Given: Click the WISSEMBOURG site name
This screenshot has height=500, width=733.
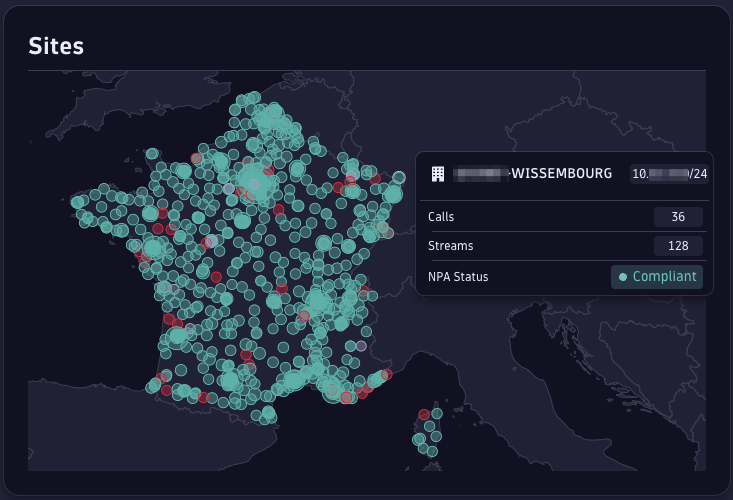Looking at the screenshot, I should [x=561, y=174].
